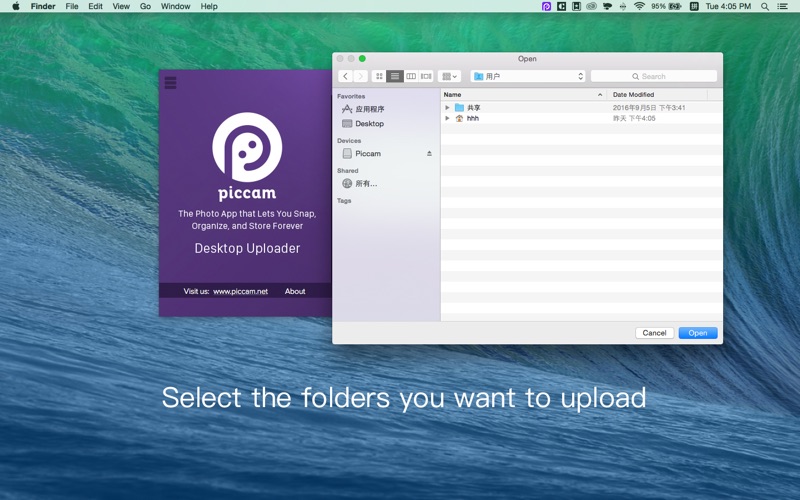Click the Piccam menu bar status icon
Screen dimensions: 800x500
546,6
